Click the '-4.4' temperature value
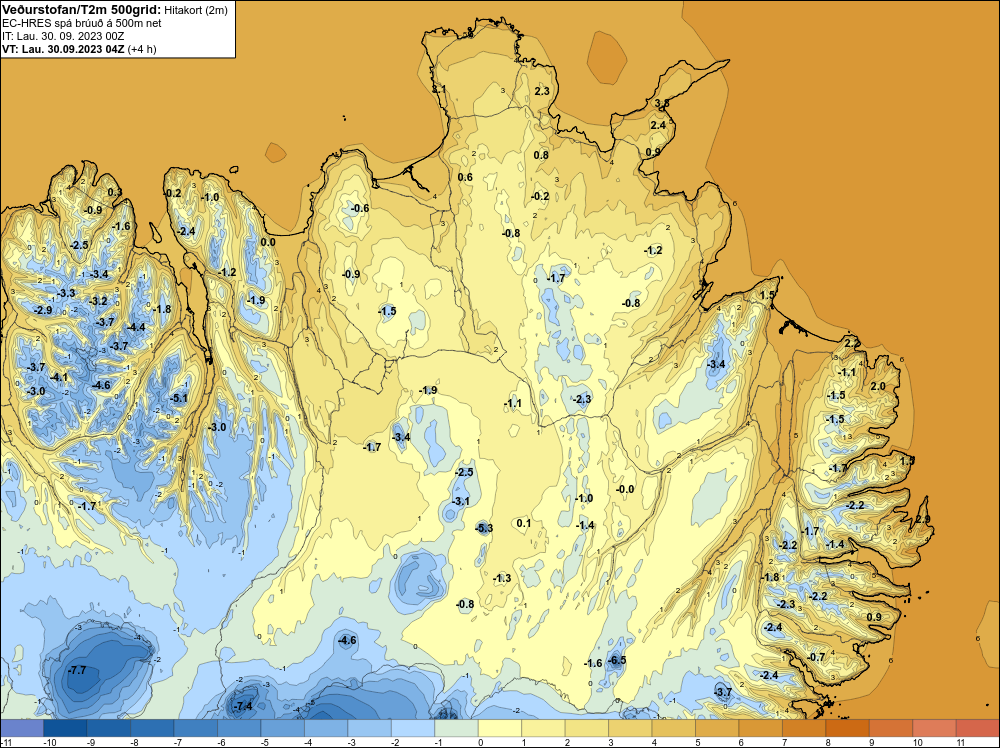 click(136, 327)
